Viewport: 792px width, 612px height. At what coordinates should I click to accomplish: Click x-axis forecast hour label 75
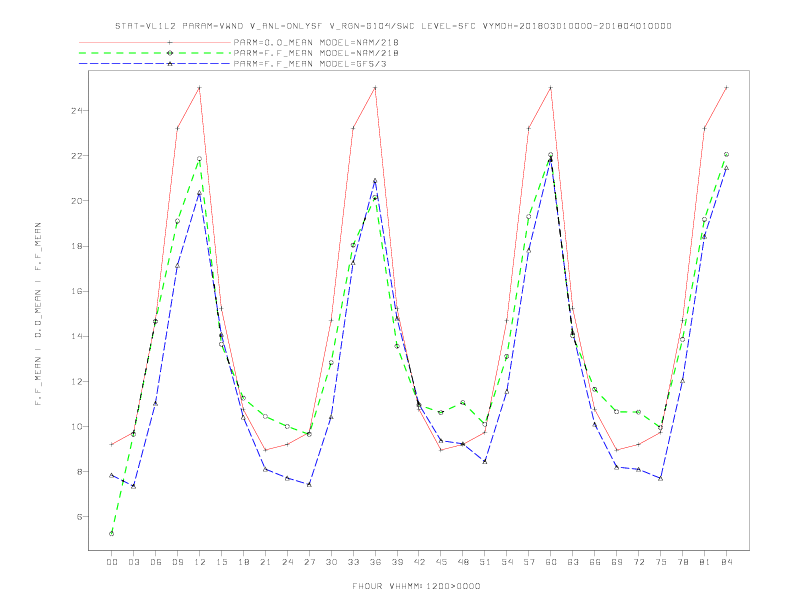(x=661, y=562)
